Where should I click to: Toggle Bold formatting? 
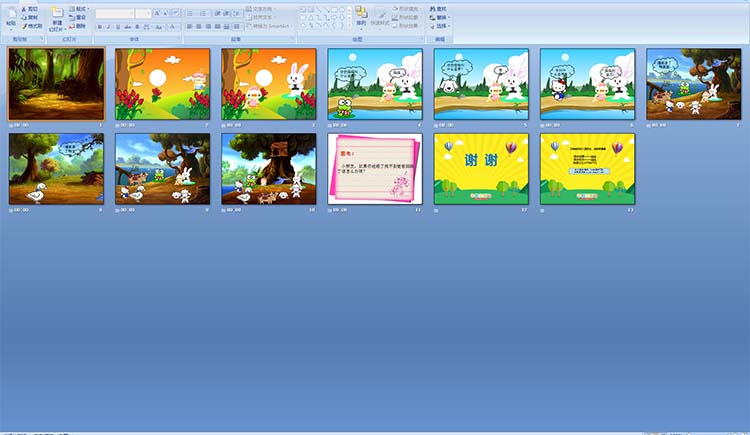pos(99,27)
